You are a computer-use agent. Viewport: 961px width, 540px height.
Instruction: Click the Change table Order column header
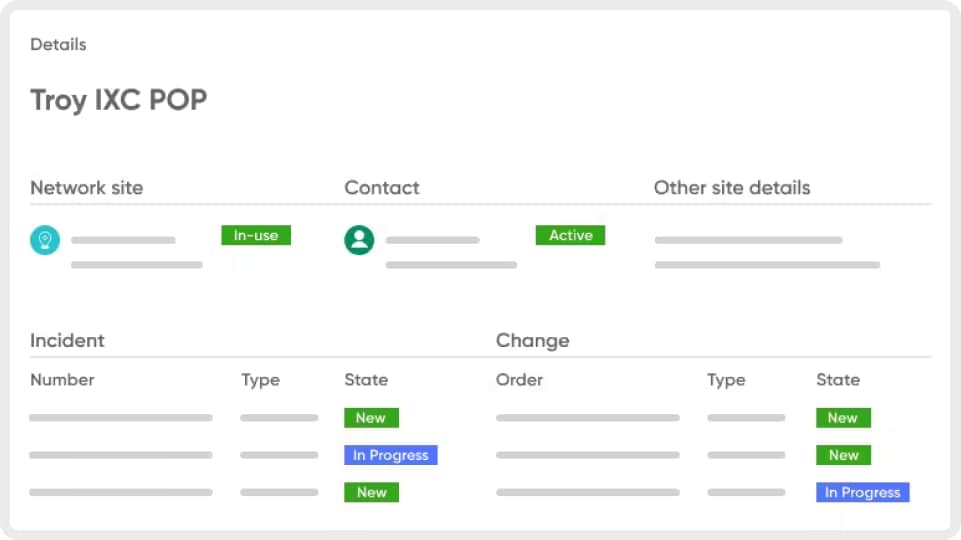[519, 380]
